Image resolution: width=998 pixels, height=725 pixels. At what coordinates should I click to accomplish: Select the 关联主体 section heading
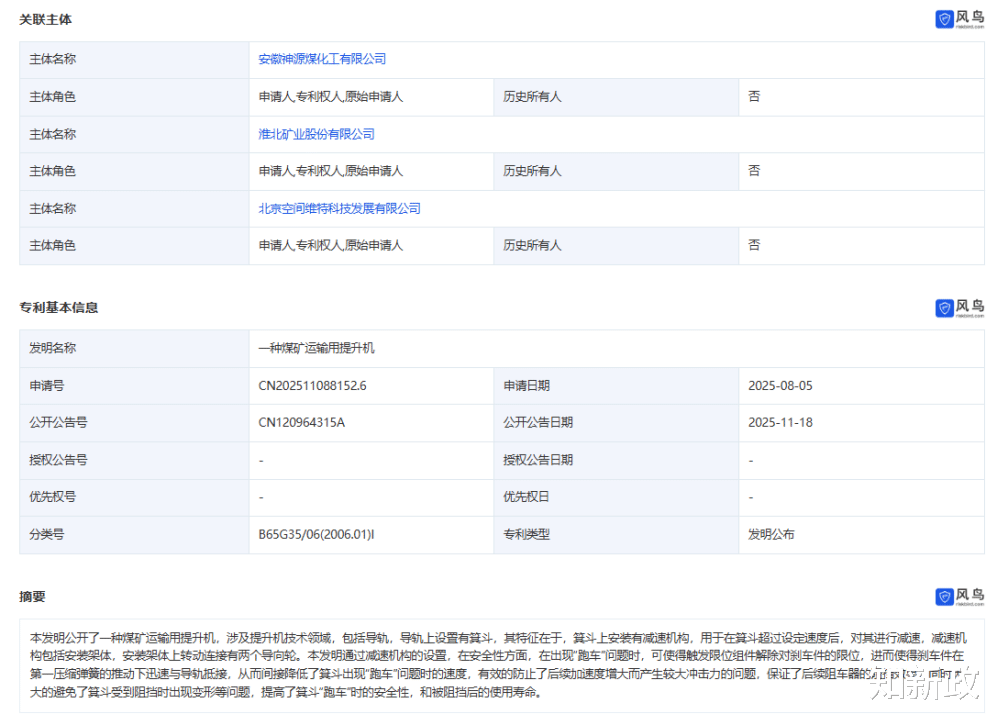coord(45,20)
